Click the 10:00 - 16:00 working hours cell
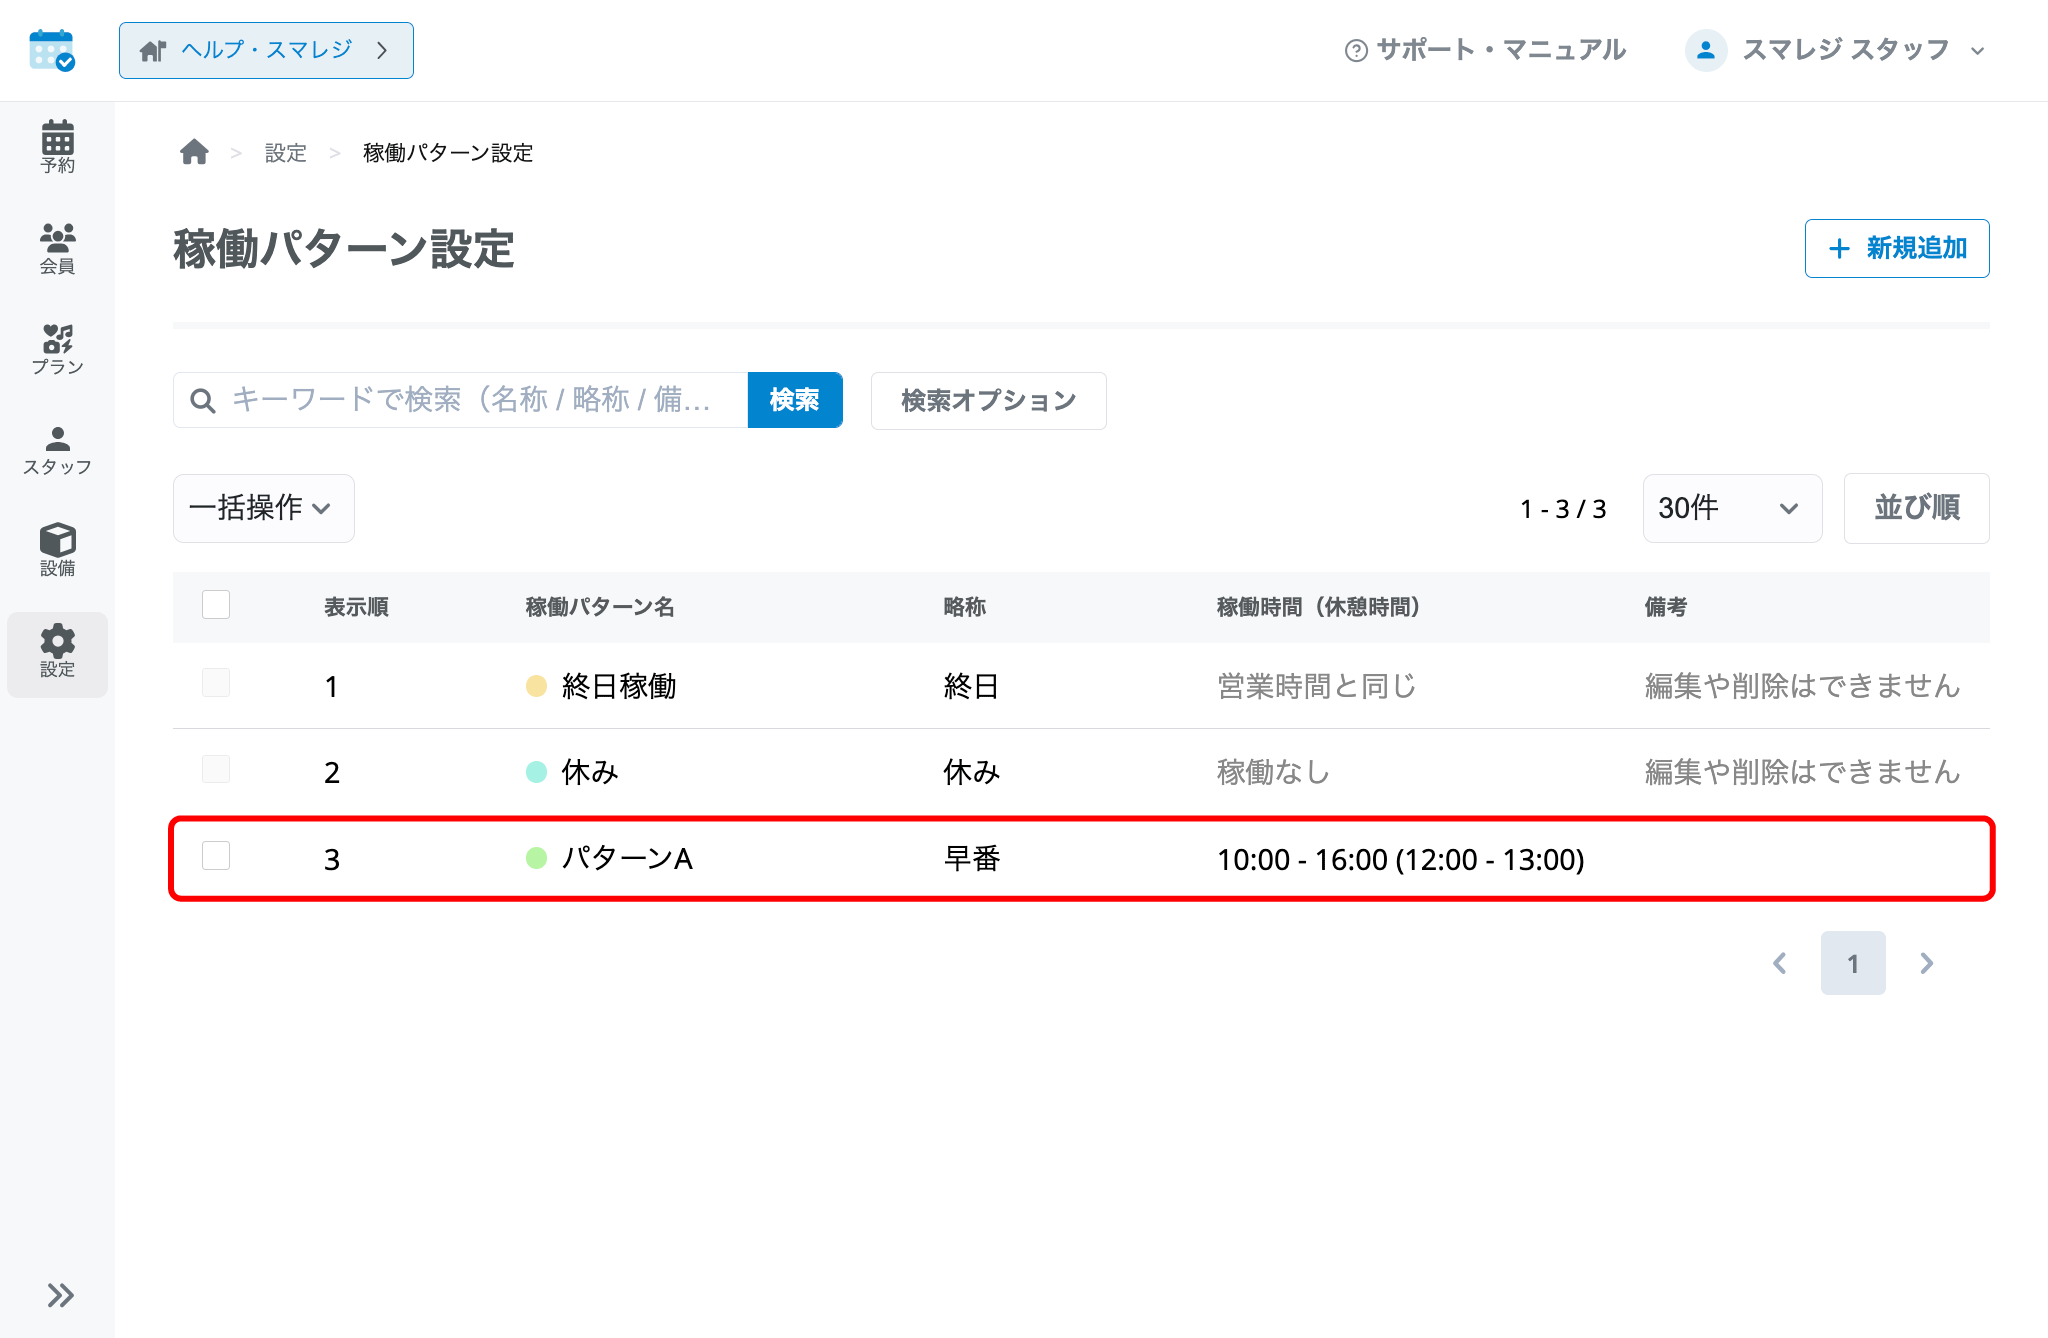 pyautogui.click(x=1400, y=860)
